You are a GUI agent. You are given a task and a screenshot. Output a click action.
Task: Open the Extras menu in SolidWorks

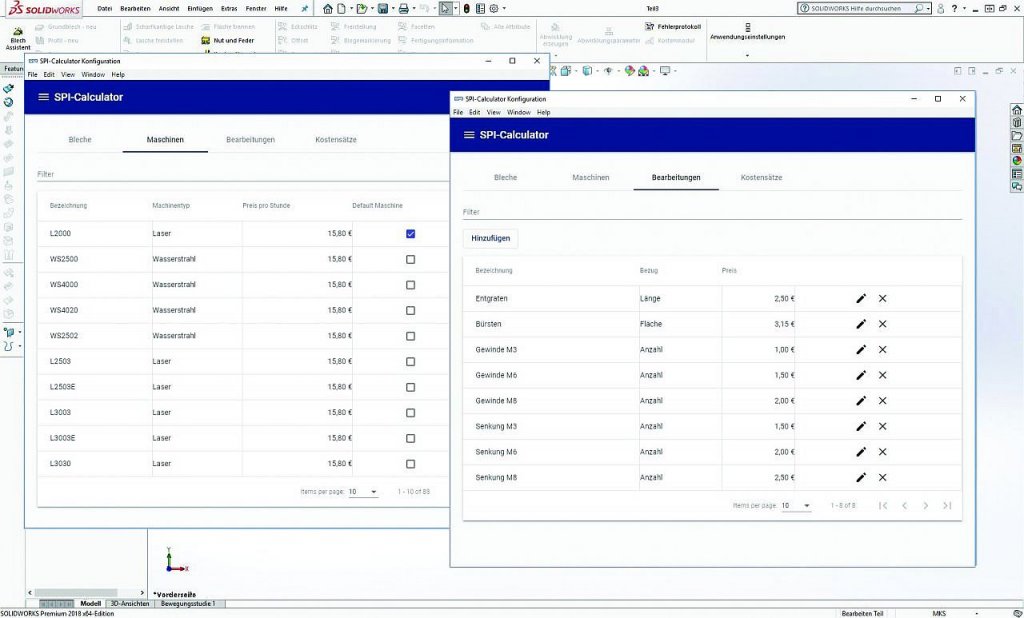coord(229,8)
